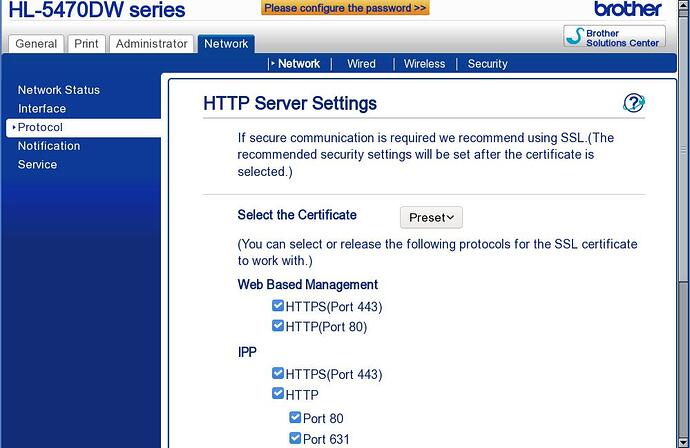Open the Wired submenu item
Viewport: 690px width, 448px height.
tap(361, 64)
